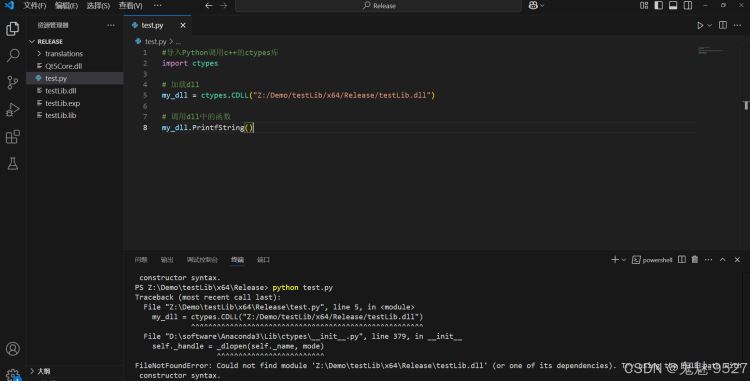
Task: Open the Source Control view
Action: (x=13, y=82)
